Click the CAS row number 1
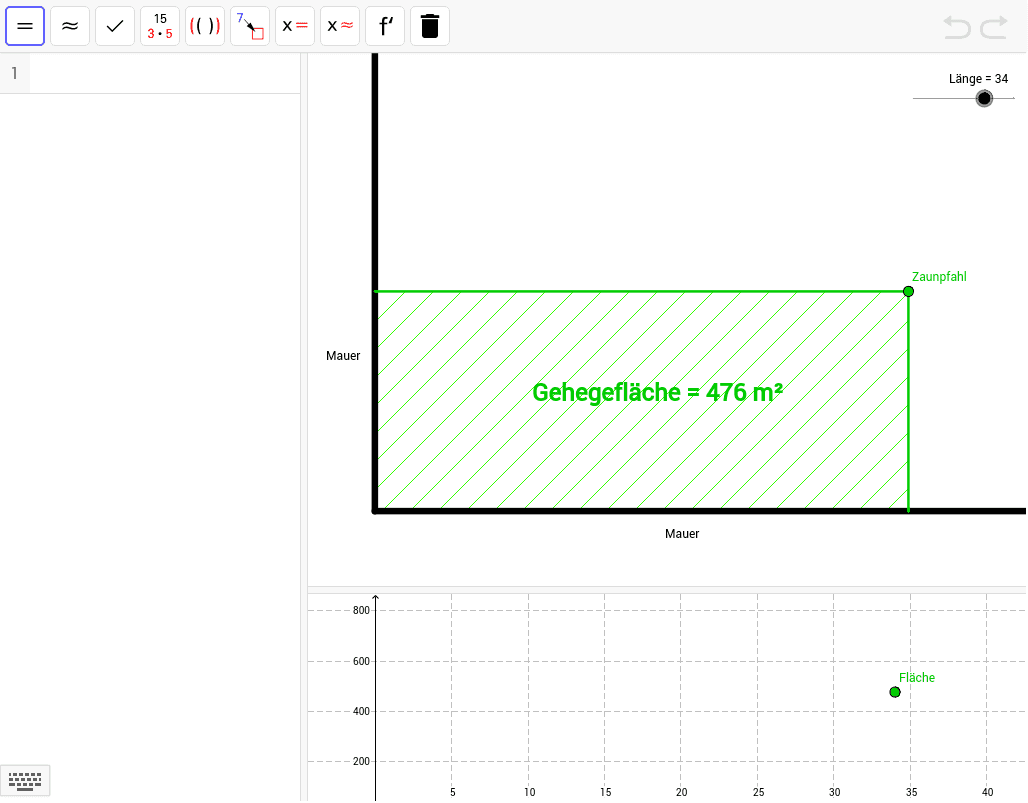 (x=14, y=73)
